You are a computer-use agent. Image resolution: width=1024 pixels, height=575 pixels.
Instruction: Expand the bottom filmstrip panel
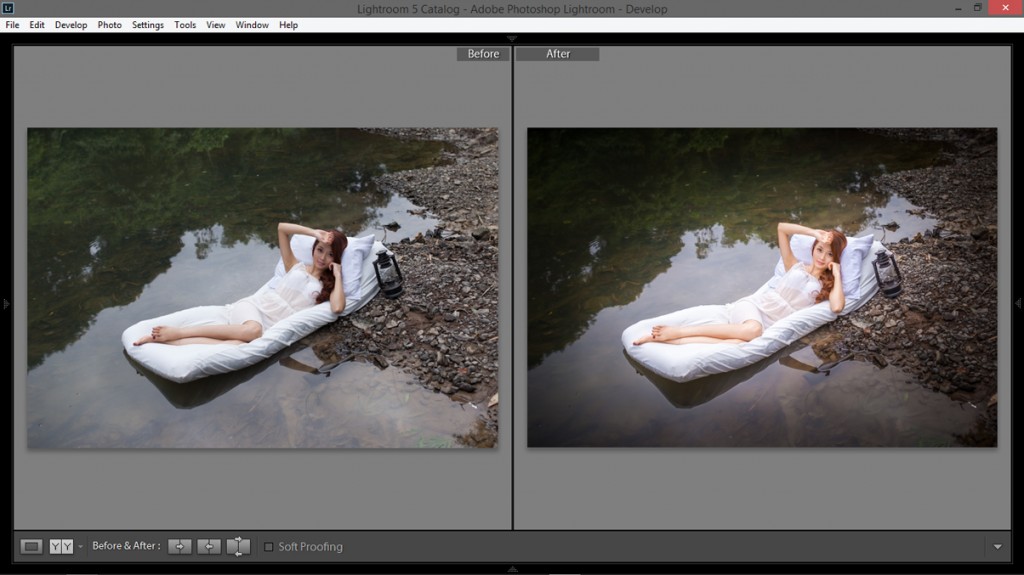pyautogui.click(x=512, y=569)
